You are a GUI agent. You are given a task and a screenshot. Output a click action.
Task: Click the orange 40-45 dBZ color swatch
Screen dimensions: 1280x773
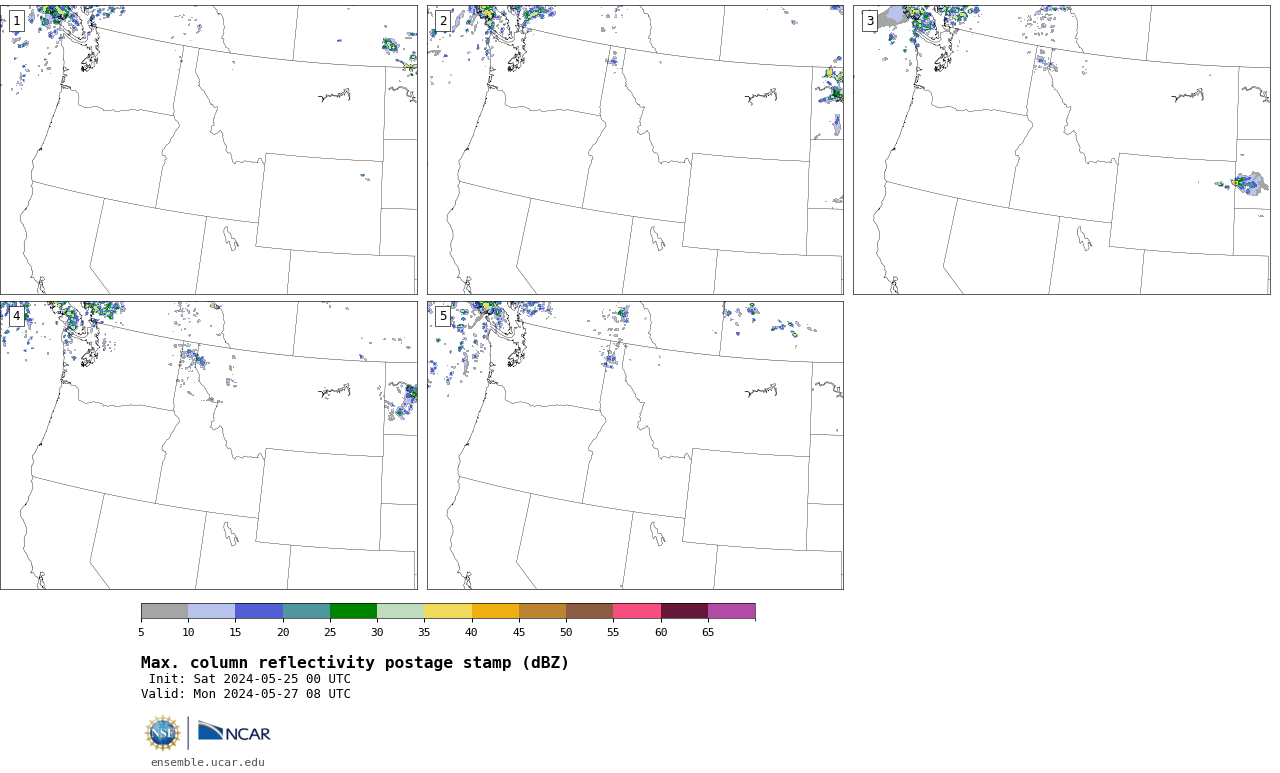pyautogui.click(x=495, y=611)
